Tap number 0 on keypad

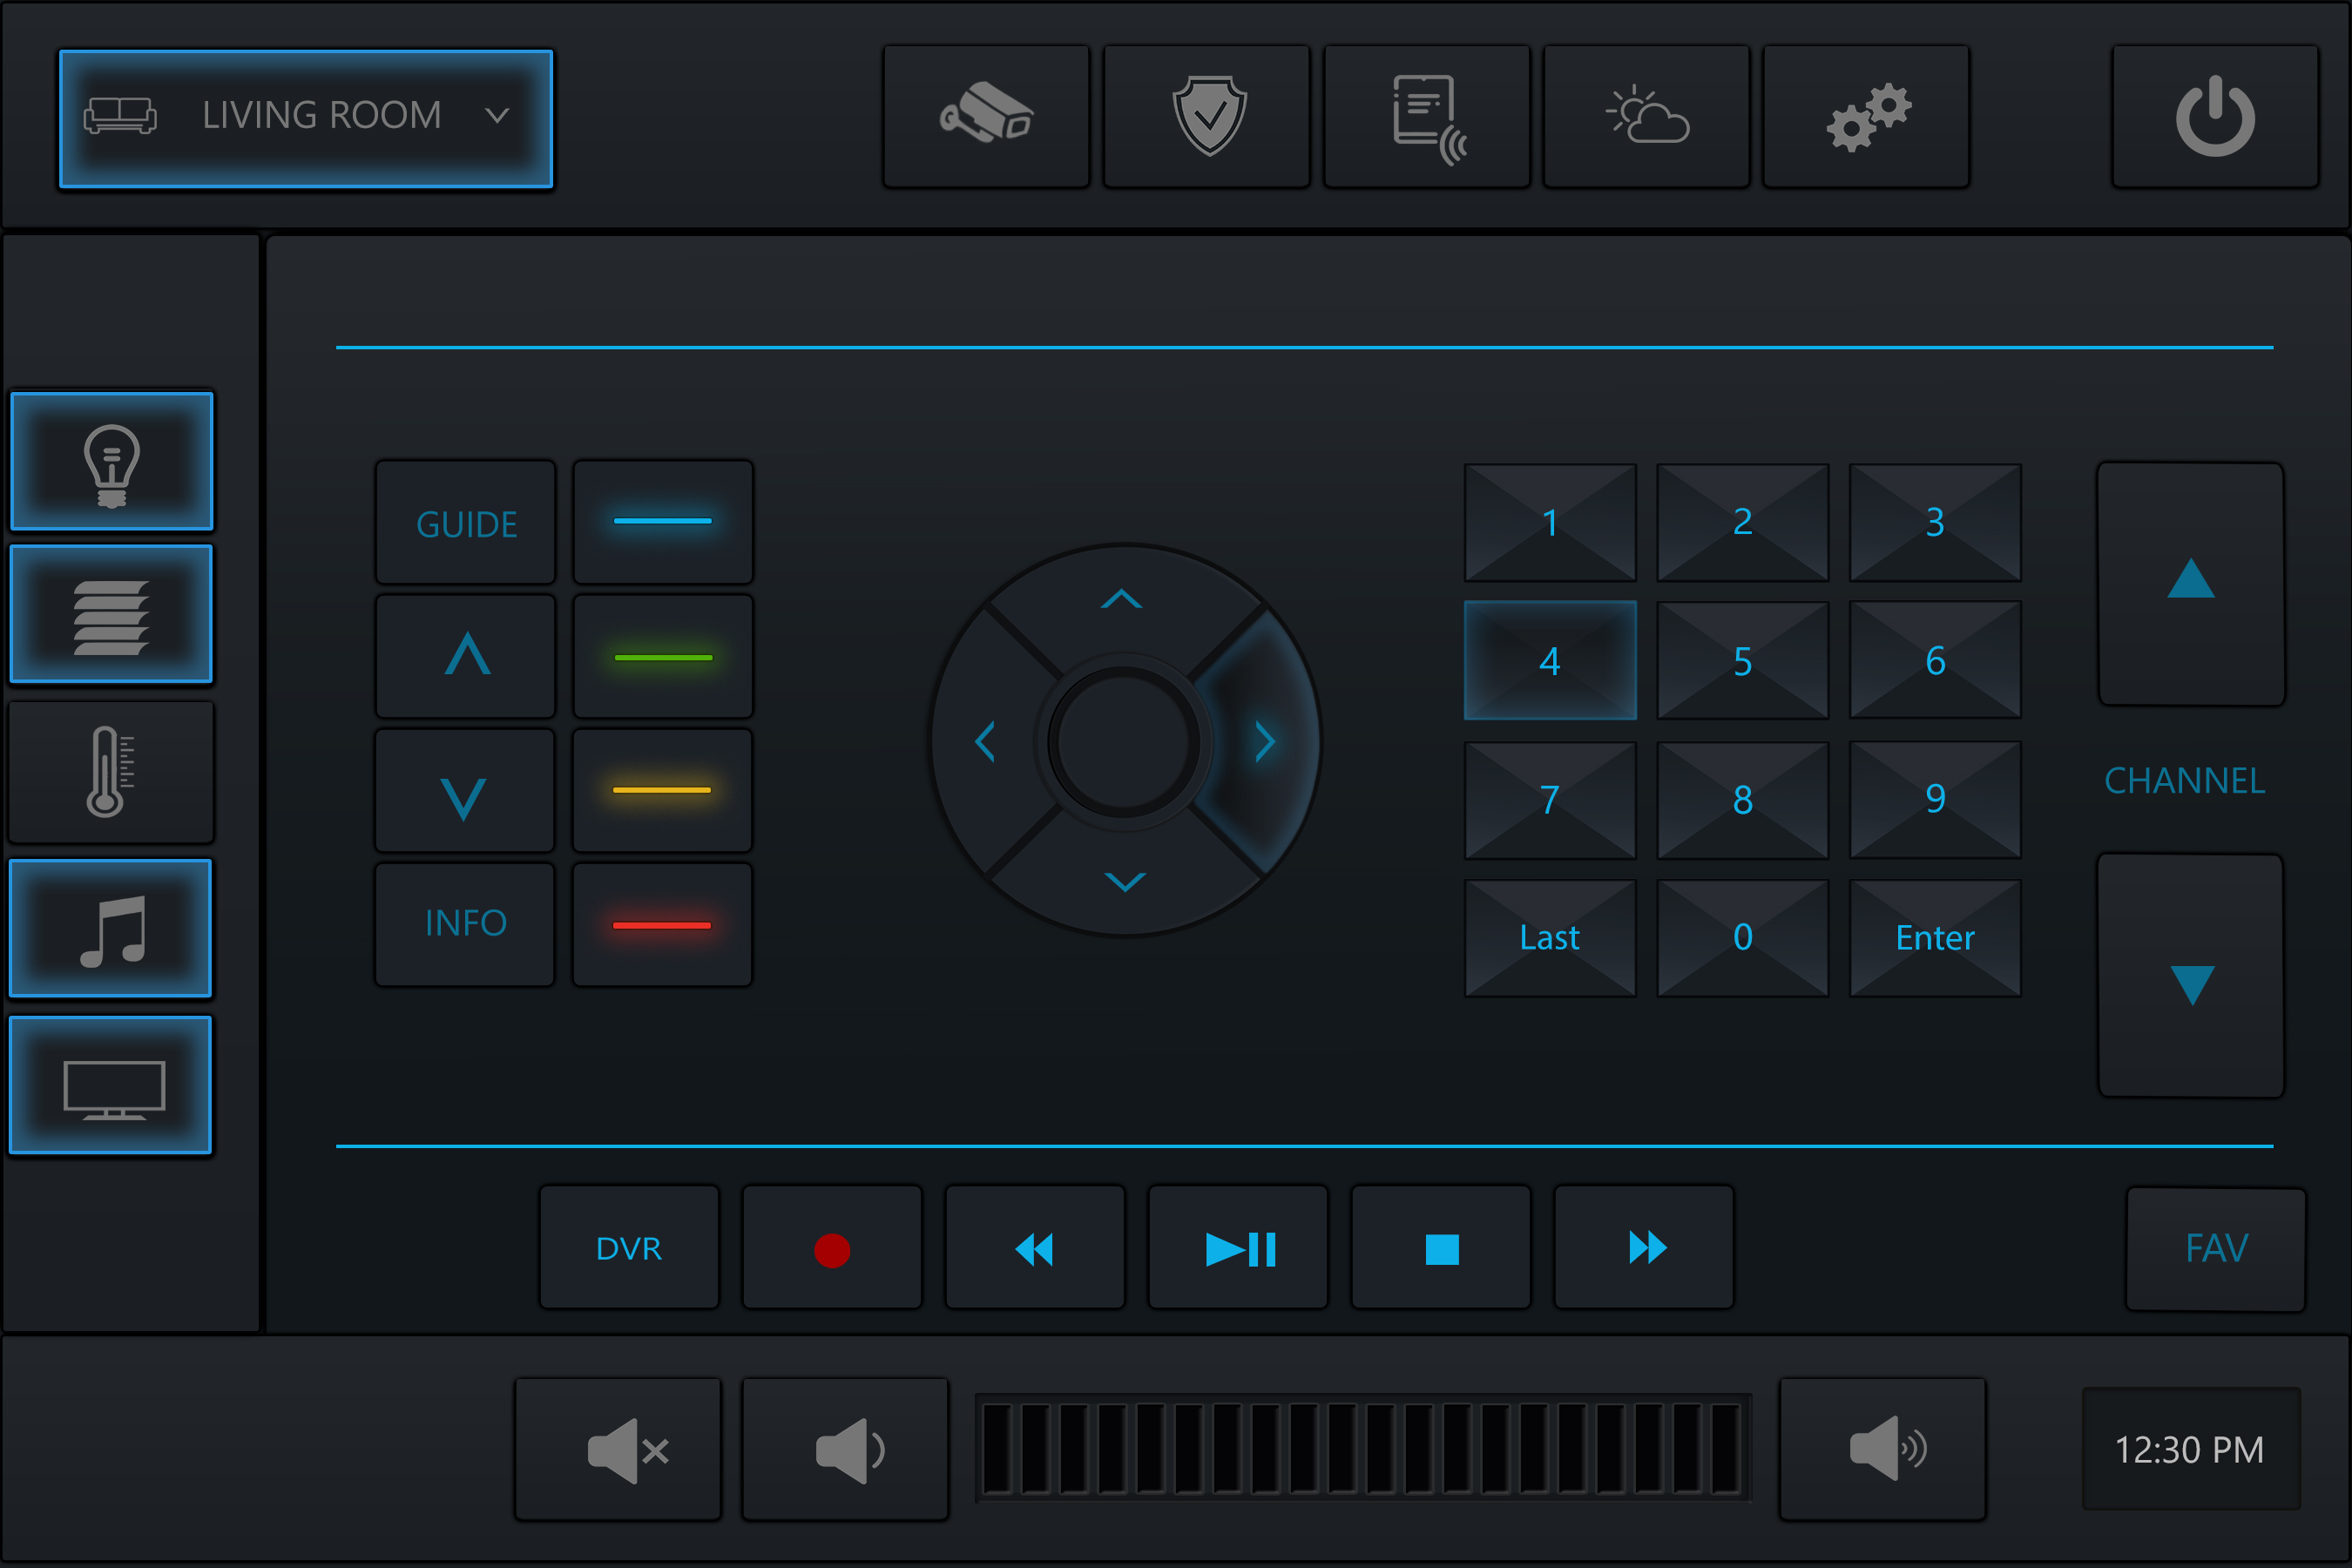[x=1742, y=938]
